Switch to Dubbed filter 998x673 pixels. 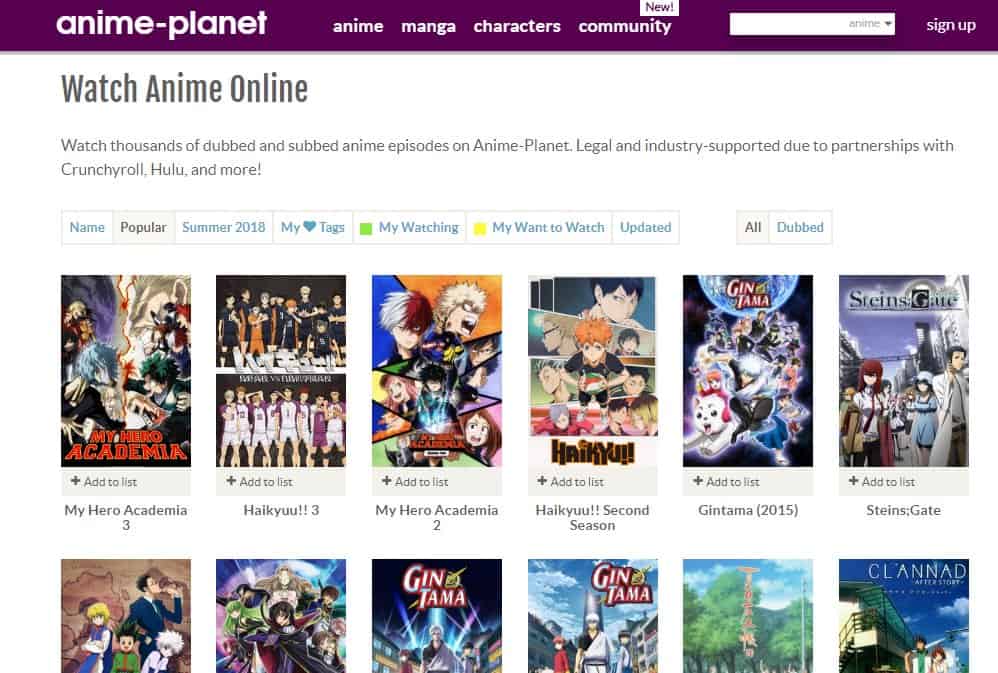(800, 227)
